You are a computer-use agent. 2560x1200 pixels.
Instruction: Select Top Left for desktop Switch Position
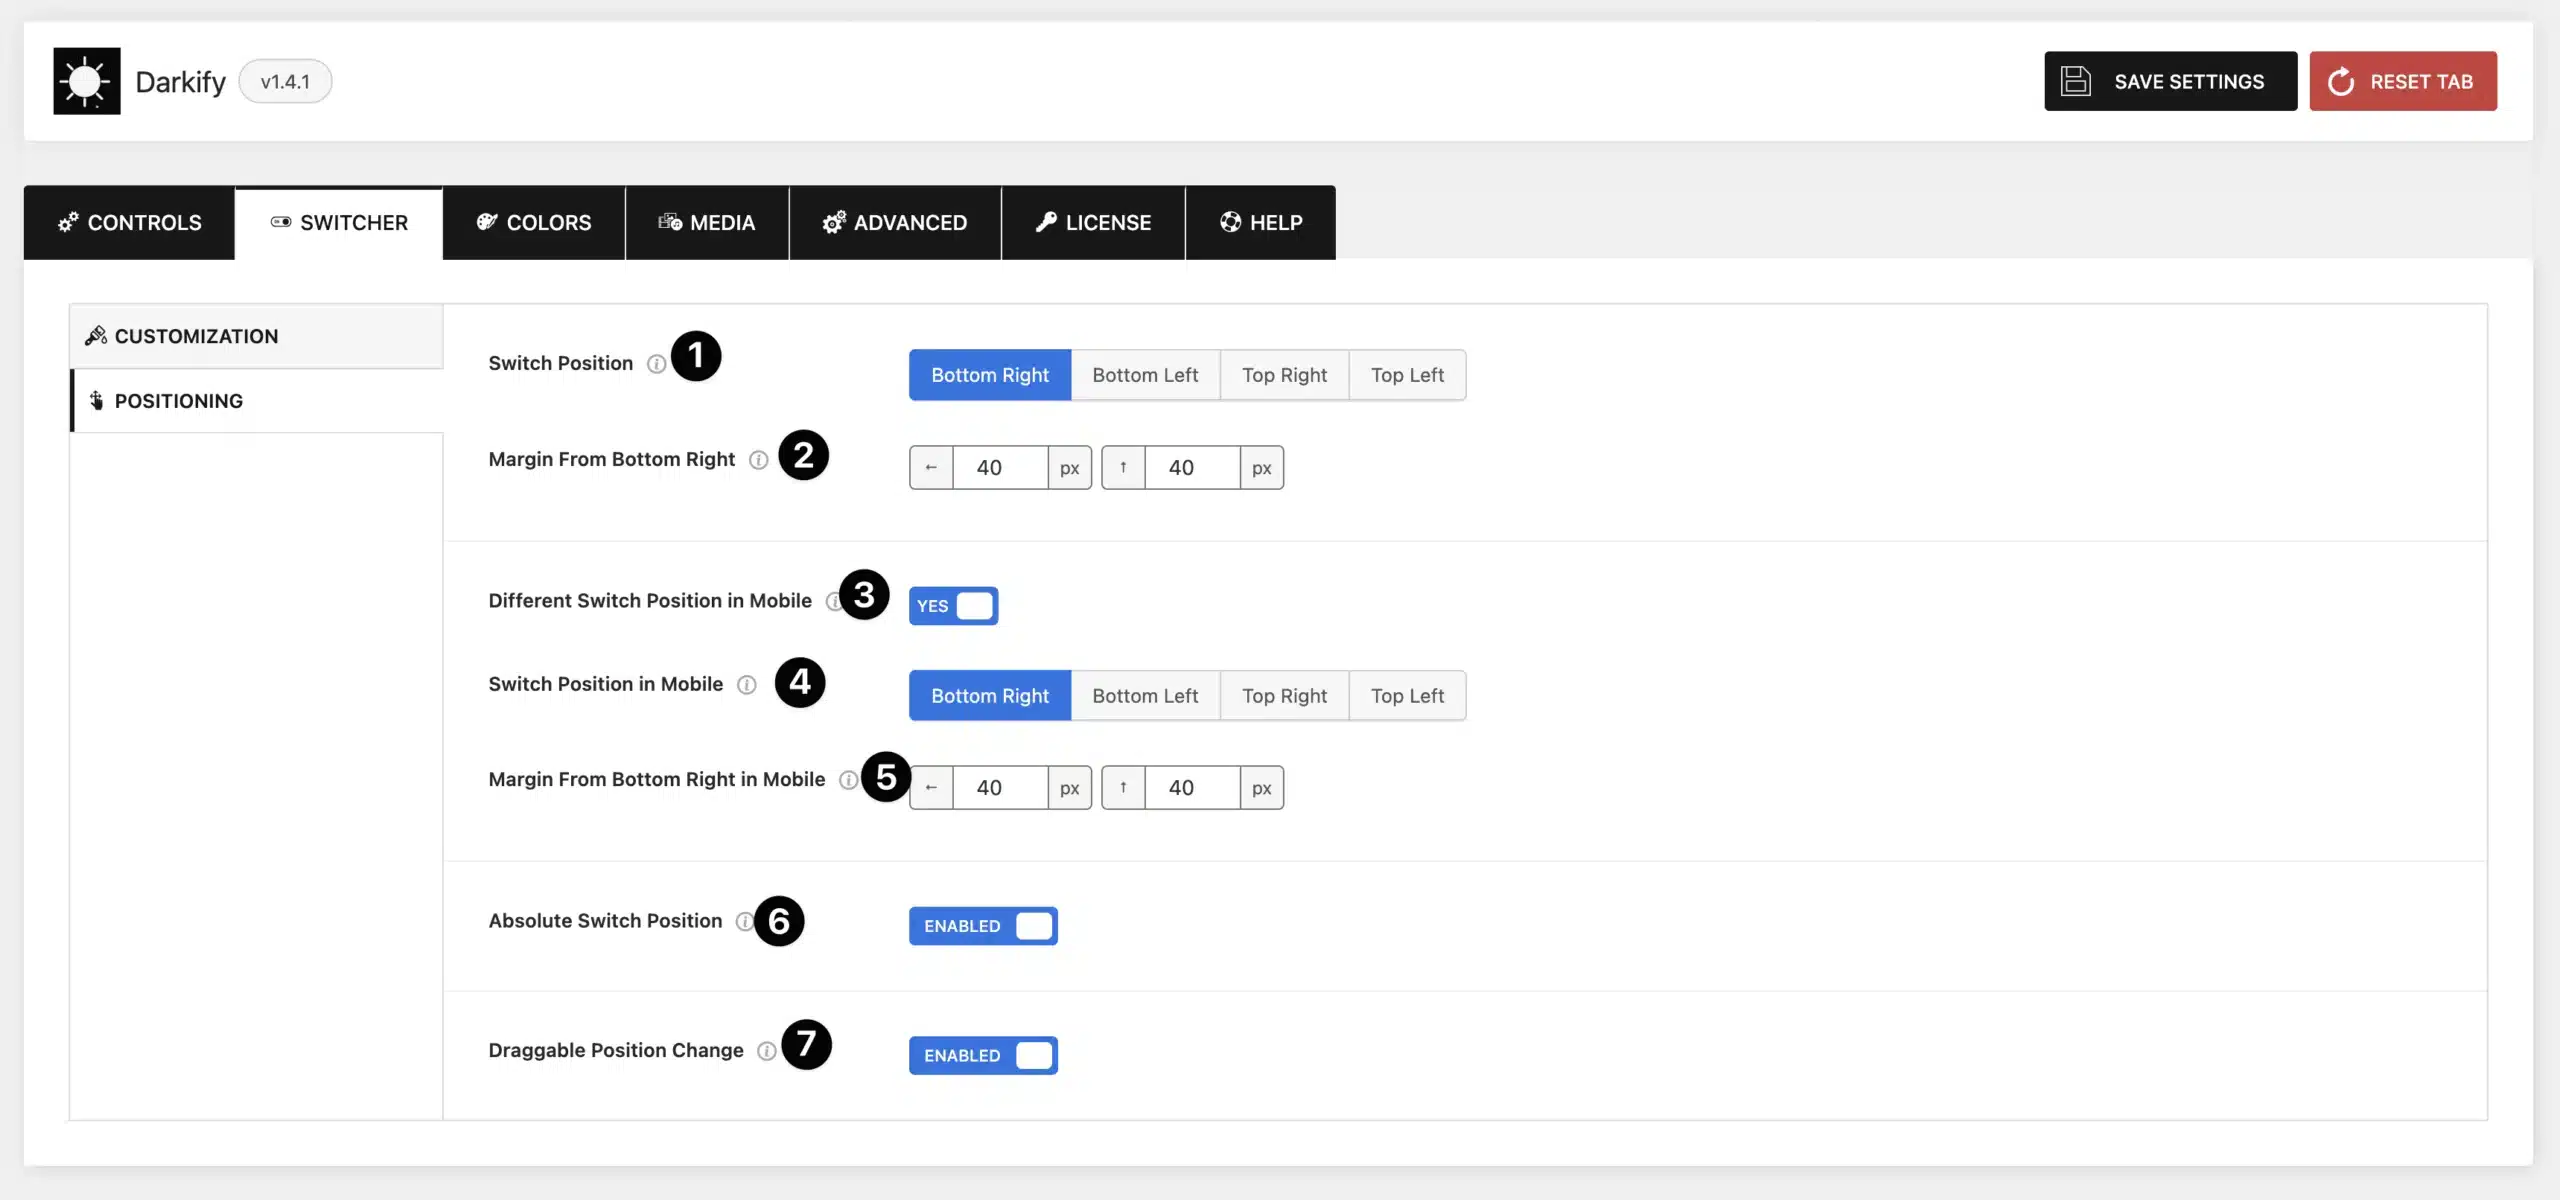pos(1406,375)
